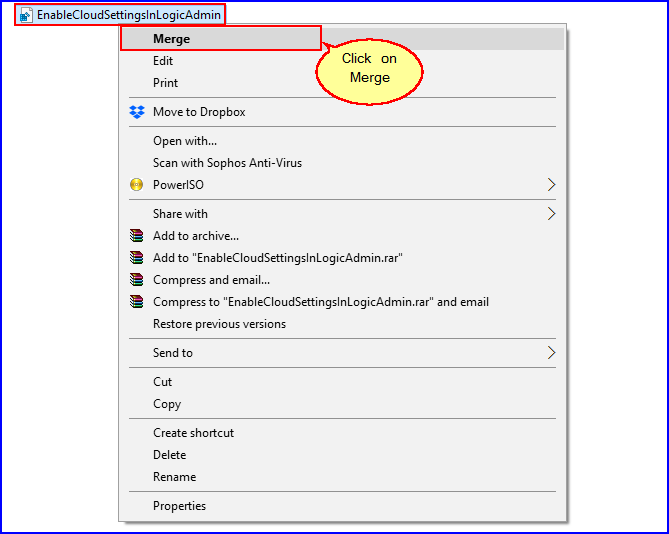Select Scan with Sophos Anti-Virus

[227, 163]
